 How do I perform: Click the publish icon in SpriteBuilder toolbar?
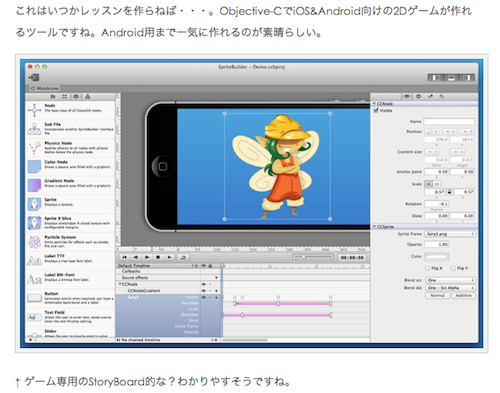(x=34, y=78)
